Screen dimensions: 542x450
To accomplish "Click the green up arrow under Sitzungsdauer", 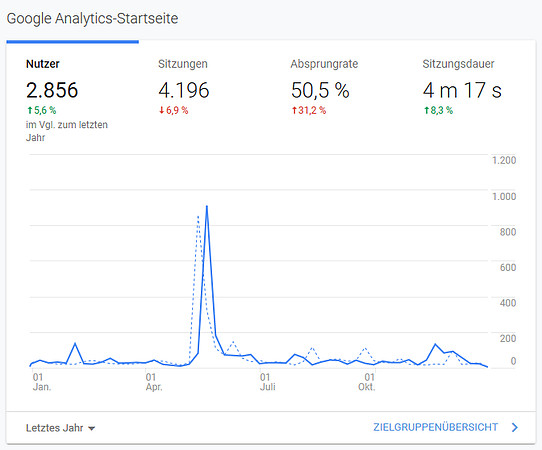I will (x=426, y=110).
